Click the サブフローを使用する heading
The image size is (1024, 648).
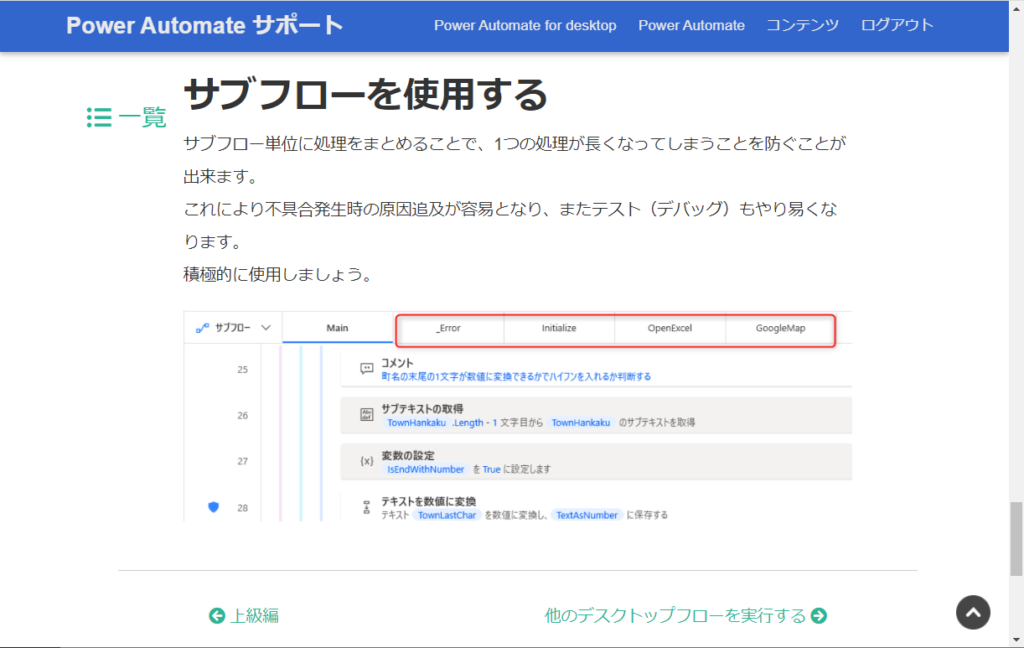click(366, 94)
